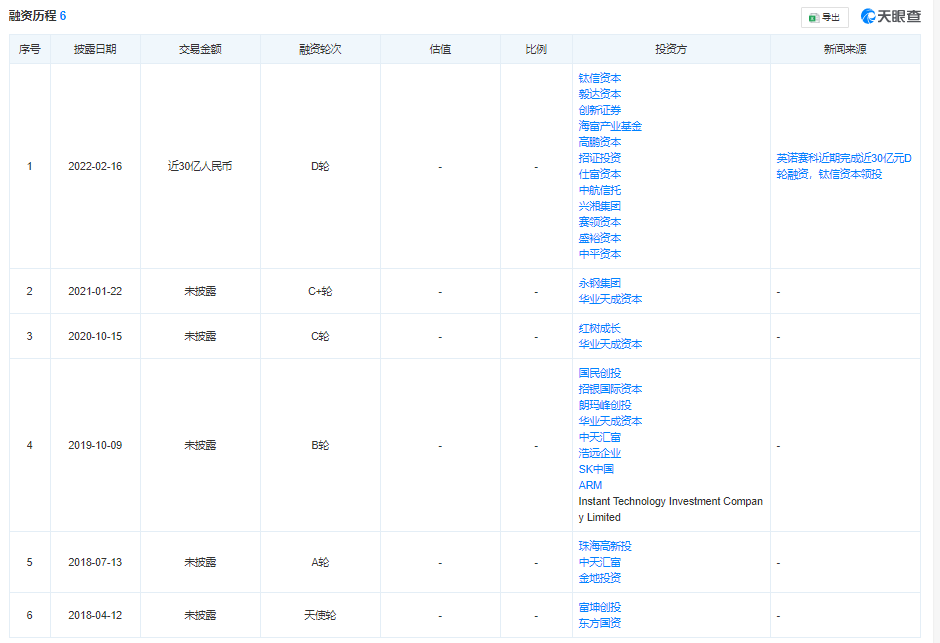Screen dimensions: 940x643
Task: Open investor link SK中国
Action: tap(596, 469)
